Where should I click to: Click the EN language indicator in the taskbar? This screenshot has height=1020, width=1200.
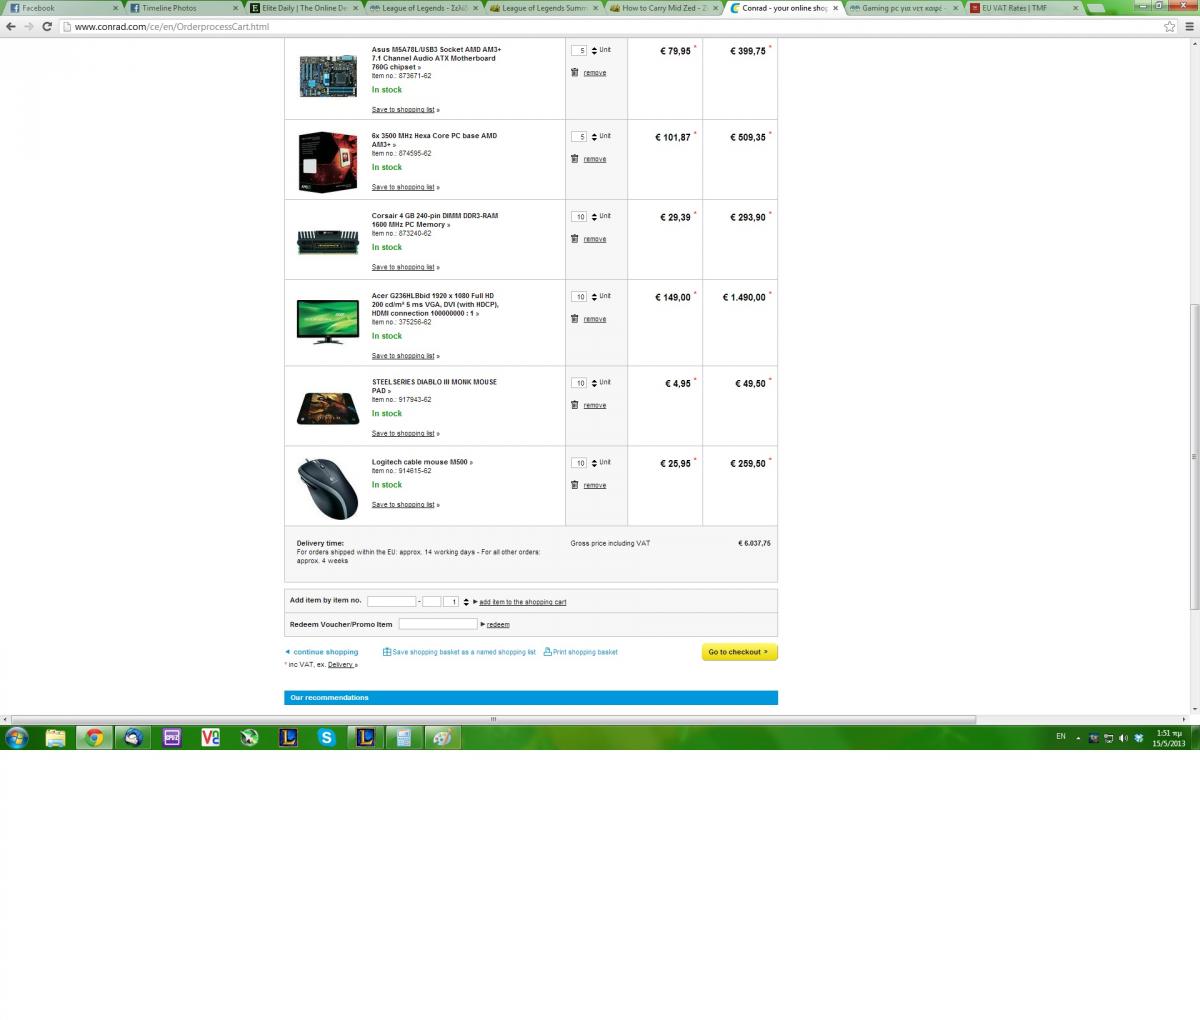(1061, 736)
